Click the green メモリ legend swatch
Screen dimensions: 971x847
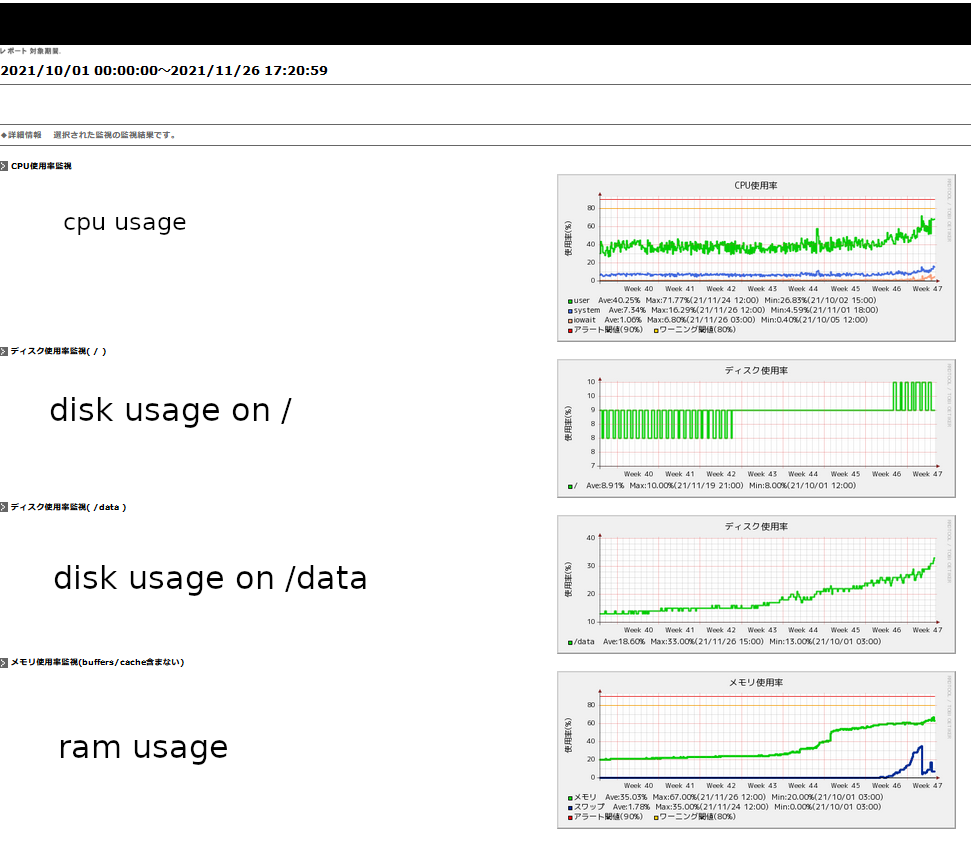pos(570,798)
